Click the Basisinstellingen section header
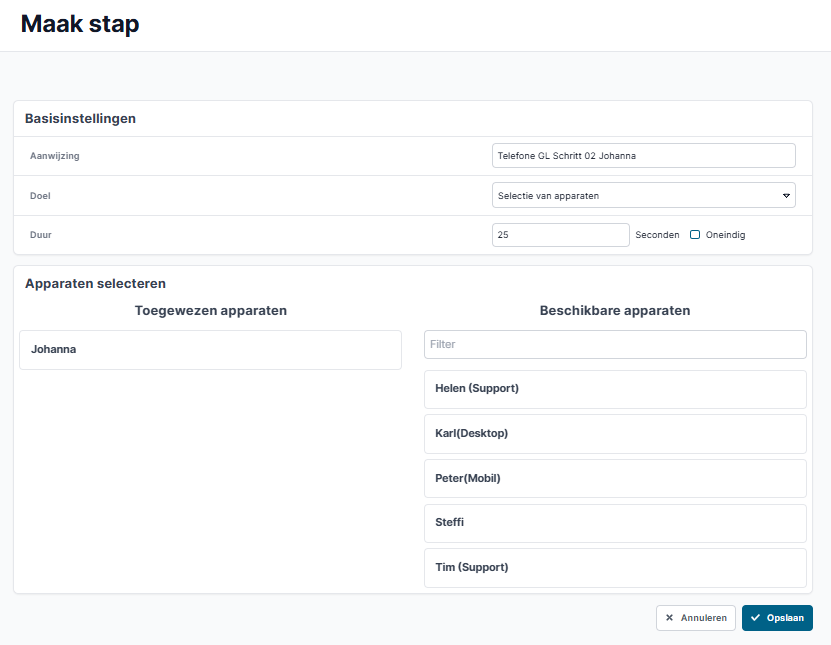The height and width of the screenshot is (645, 831). coord(81,118)
